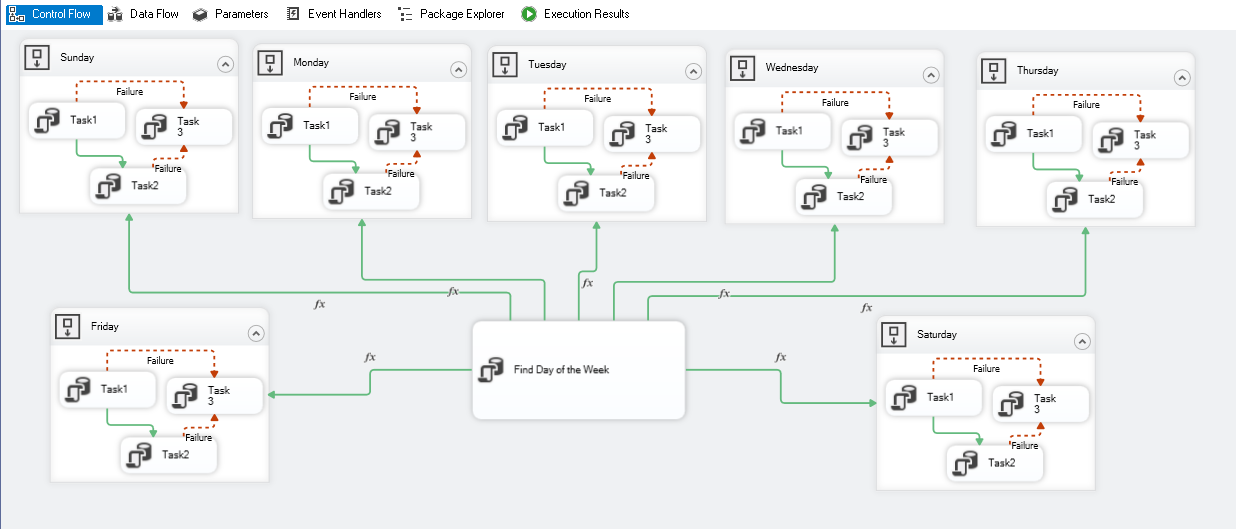Image resolution: width=1236 pixels, height=529 pixels.
Task: Click the green Execution Results play icon
Action: [x=529, y=14]
